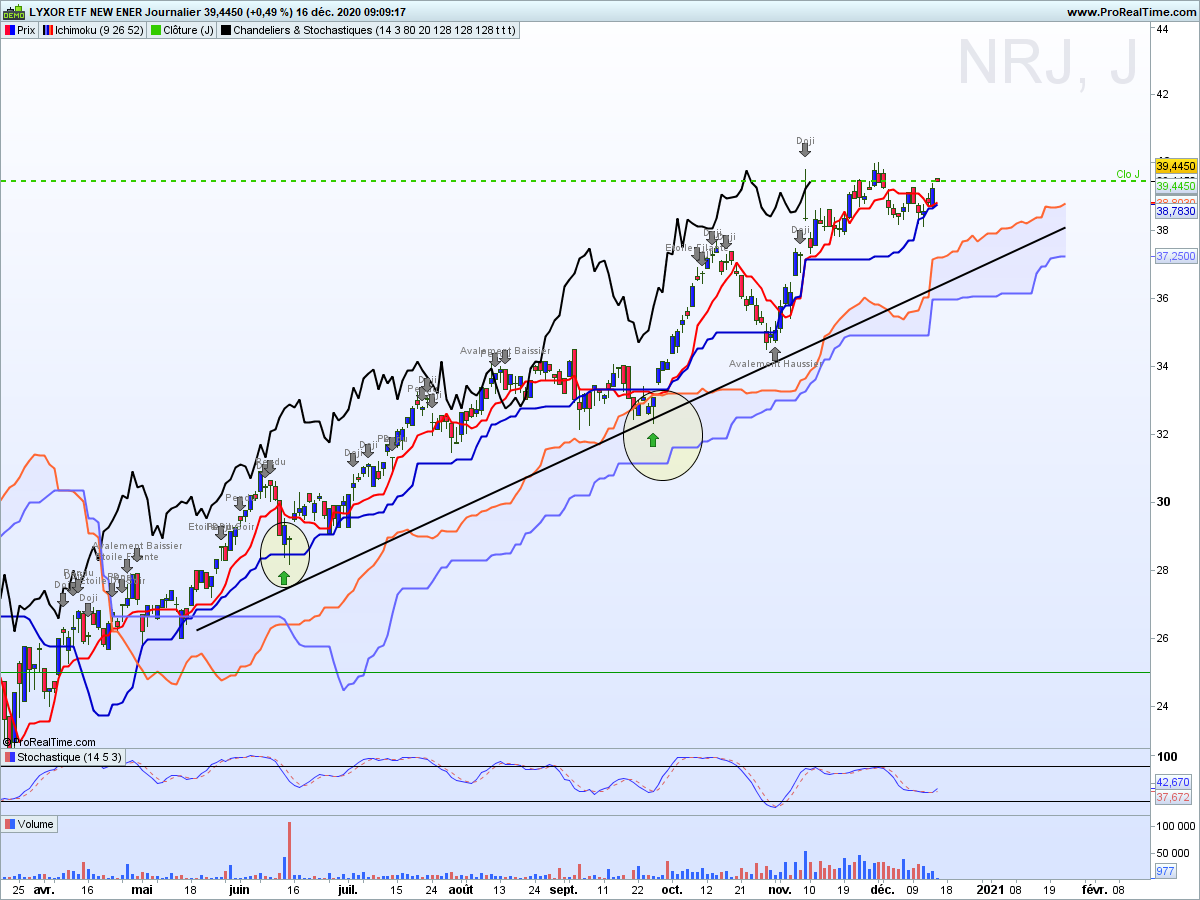Image resolution: width=1200 pixels, height=900 pixels.
Task: Select the 977 volume value tag
Action: click(x=1165, y=872)
